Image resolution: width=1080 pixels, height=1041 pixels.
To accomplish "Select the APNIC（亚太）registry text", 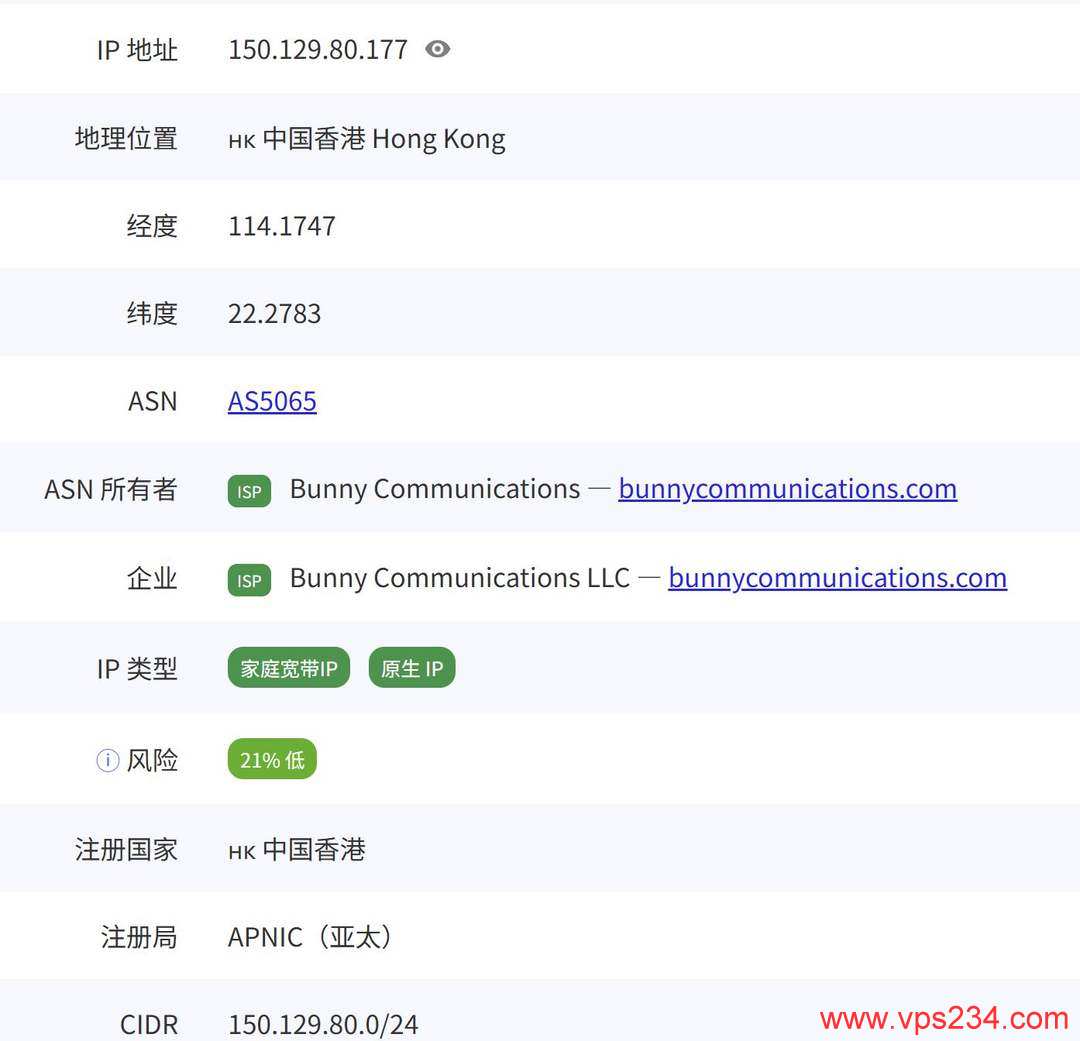I will 311,937.
